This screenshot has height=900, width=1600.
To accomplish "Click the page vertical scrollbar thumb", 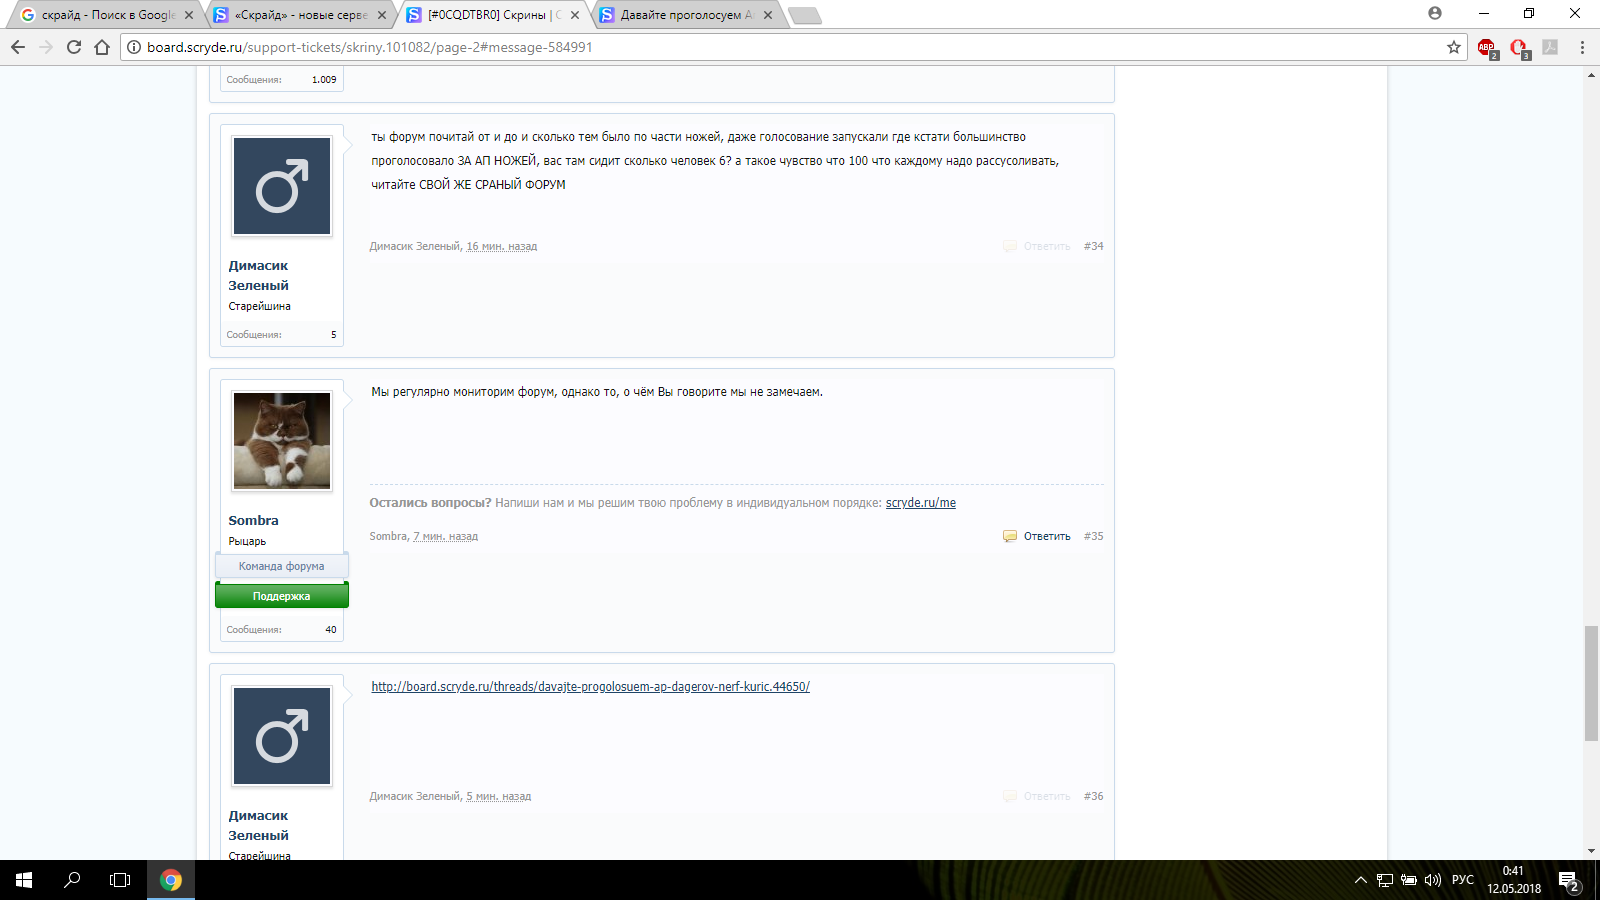I will click(1591, 683).
